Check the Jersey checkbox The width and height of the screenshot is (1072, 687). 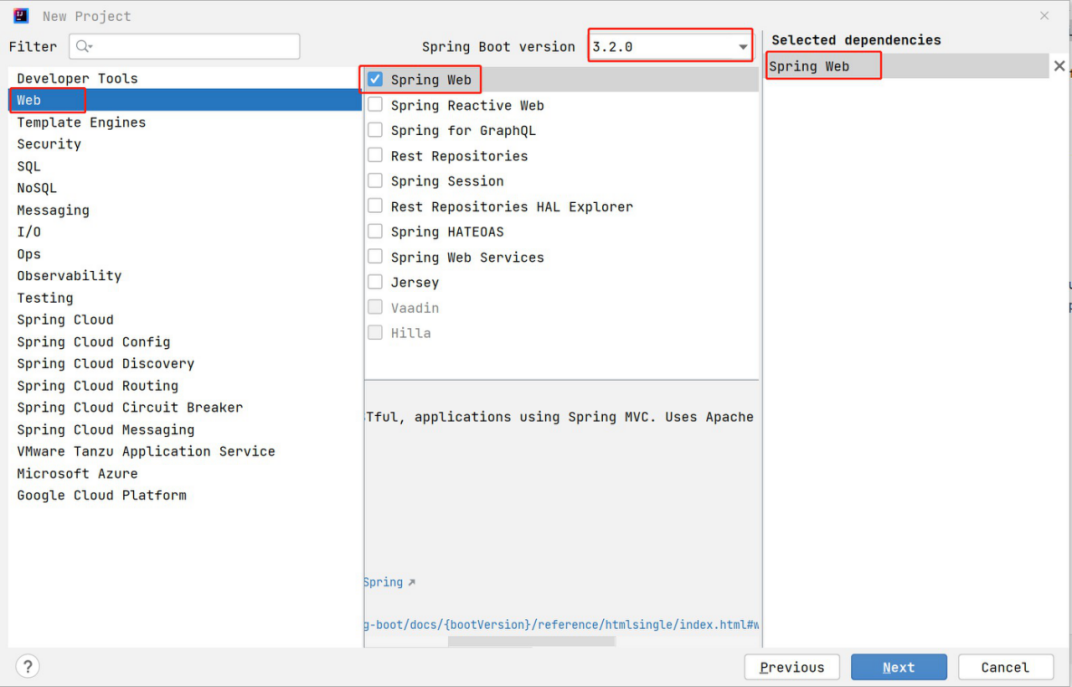[x=375, y=282]
